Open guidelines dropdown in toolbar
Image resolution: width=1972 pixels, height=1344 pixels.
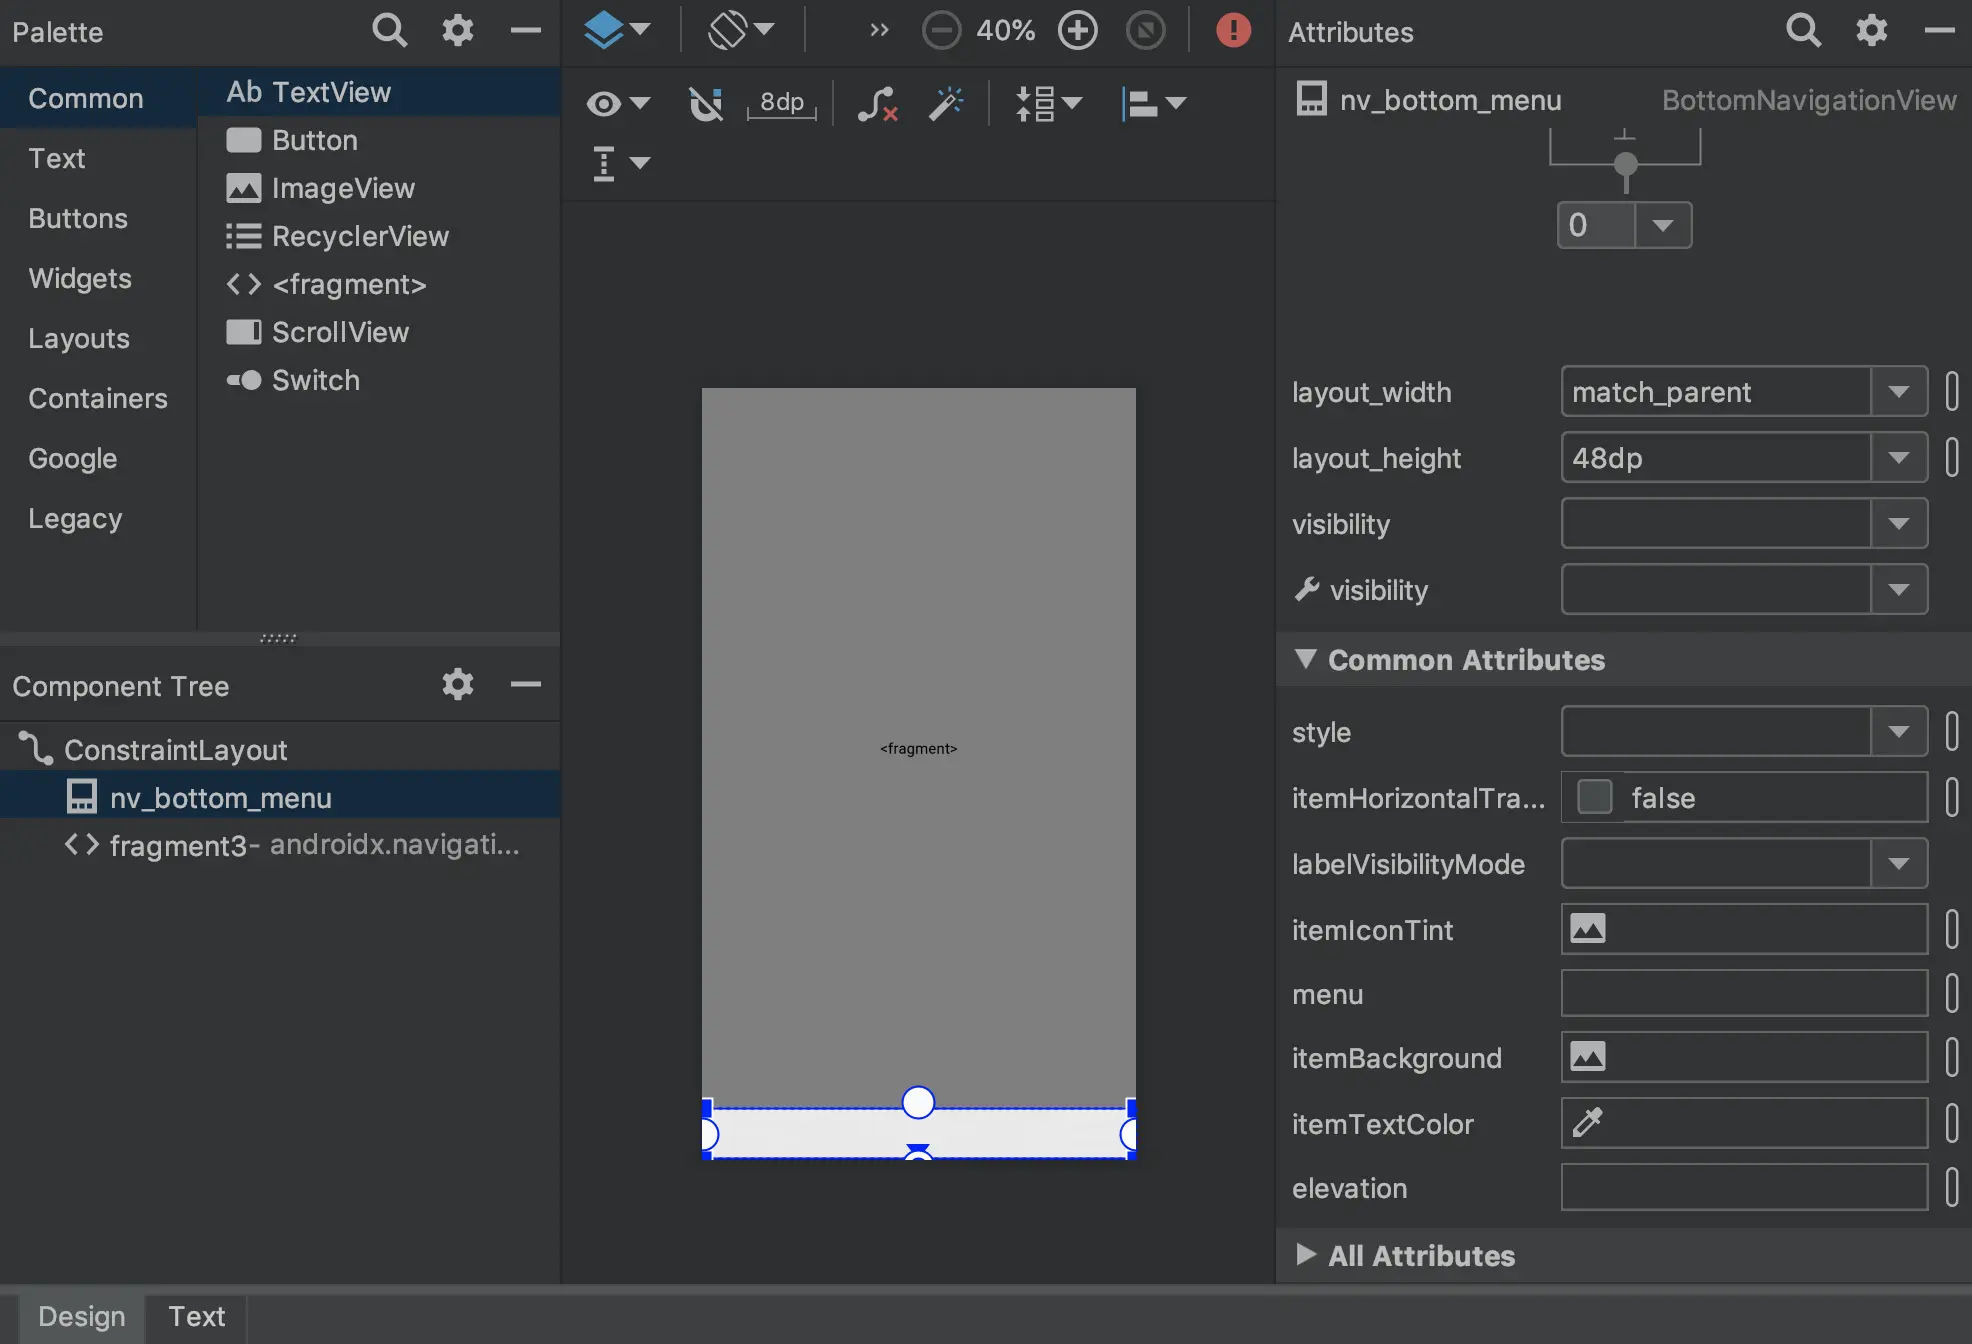pos(620,163)
